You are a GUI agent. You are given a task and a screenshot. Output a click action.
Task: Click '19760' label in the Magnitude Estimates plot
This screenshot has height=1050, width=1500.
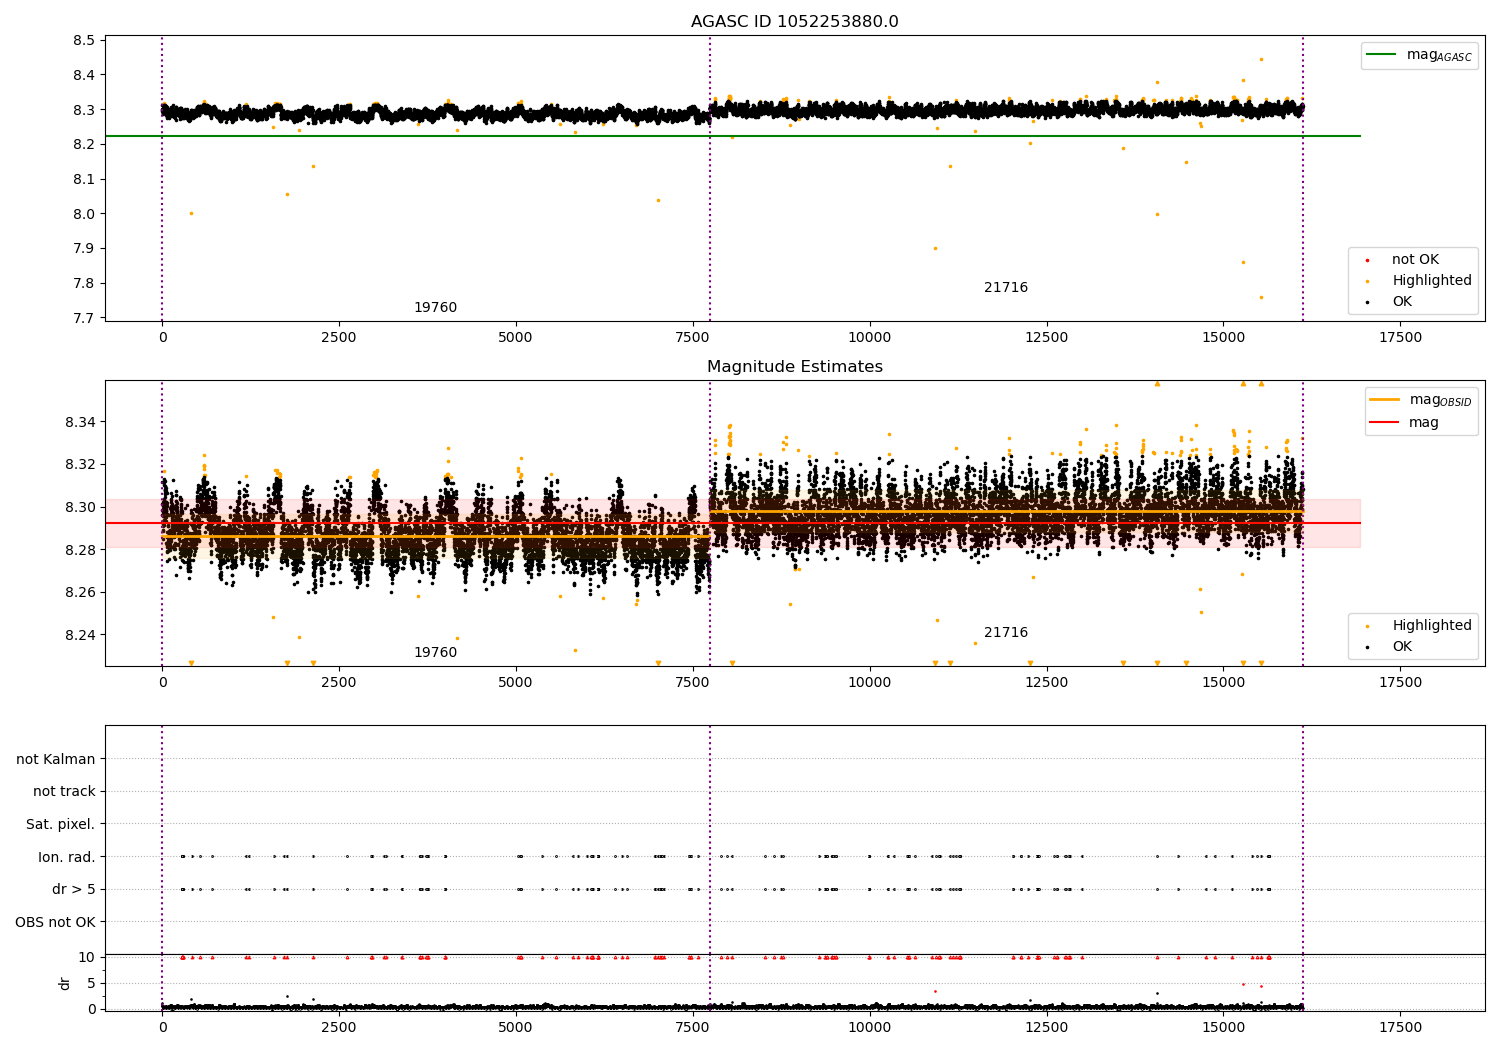435,653
